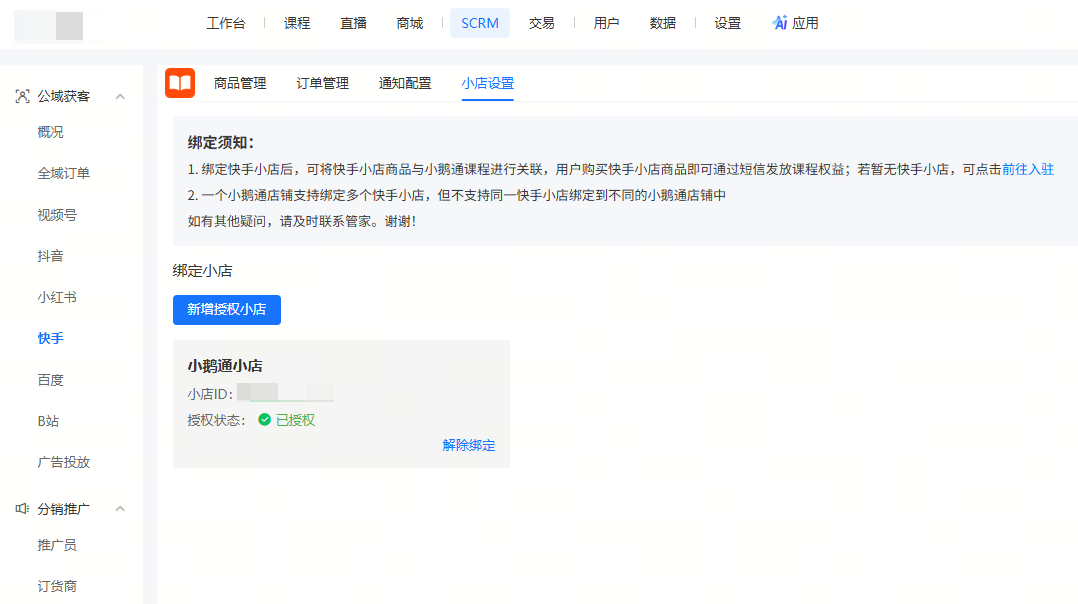
Task: Open 概况 in the sidebar
Action: point(50,132)
